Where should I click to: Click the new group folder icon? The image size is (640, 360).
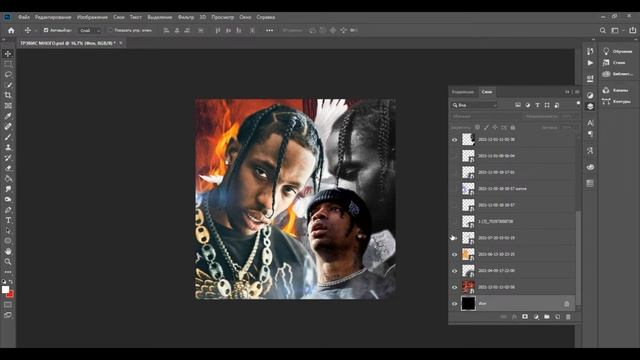click(547, 317)
